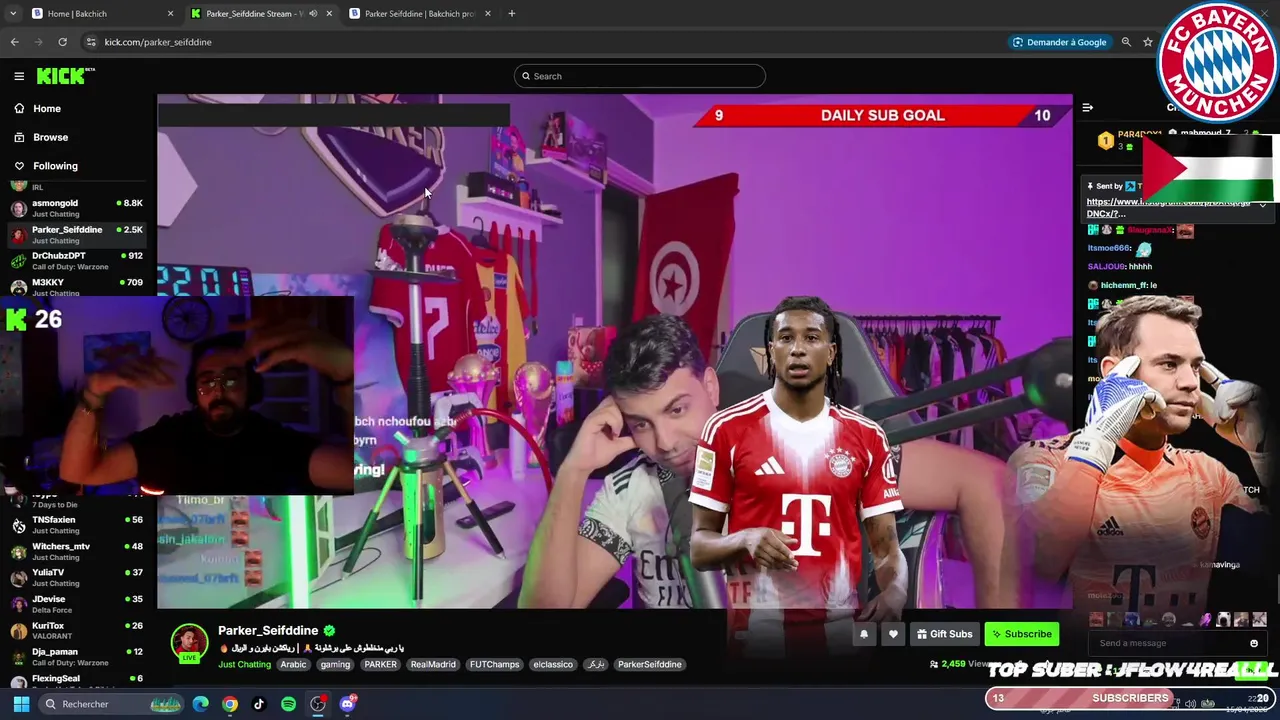Open Discord from the taskbar

347,704
